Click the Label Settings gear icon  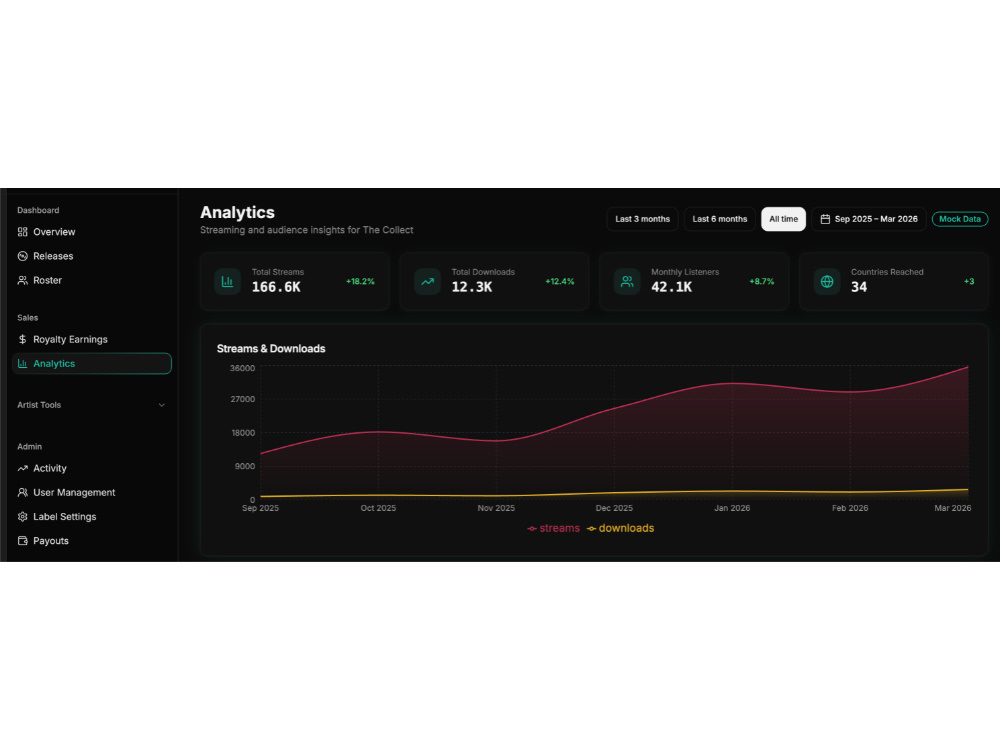[x=23, y=517]
